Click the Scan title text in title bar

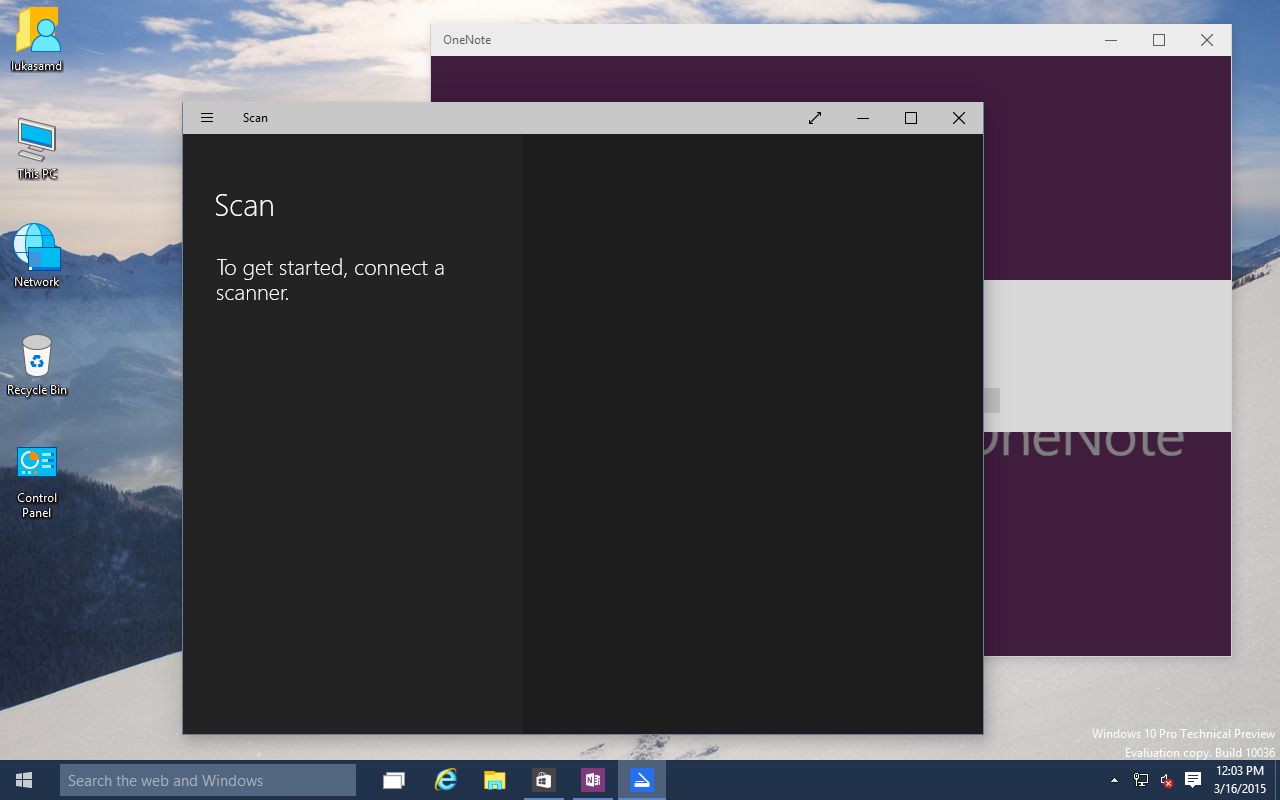[255, 118]
